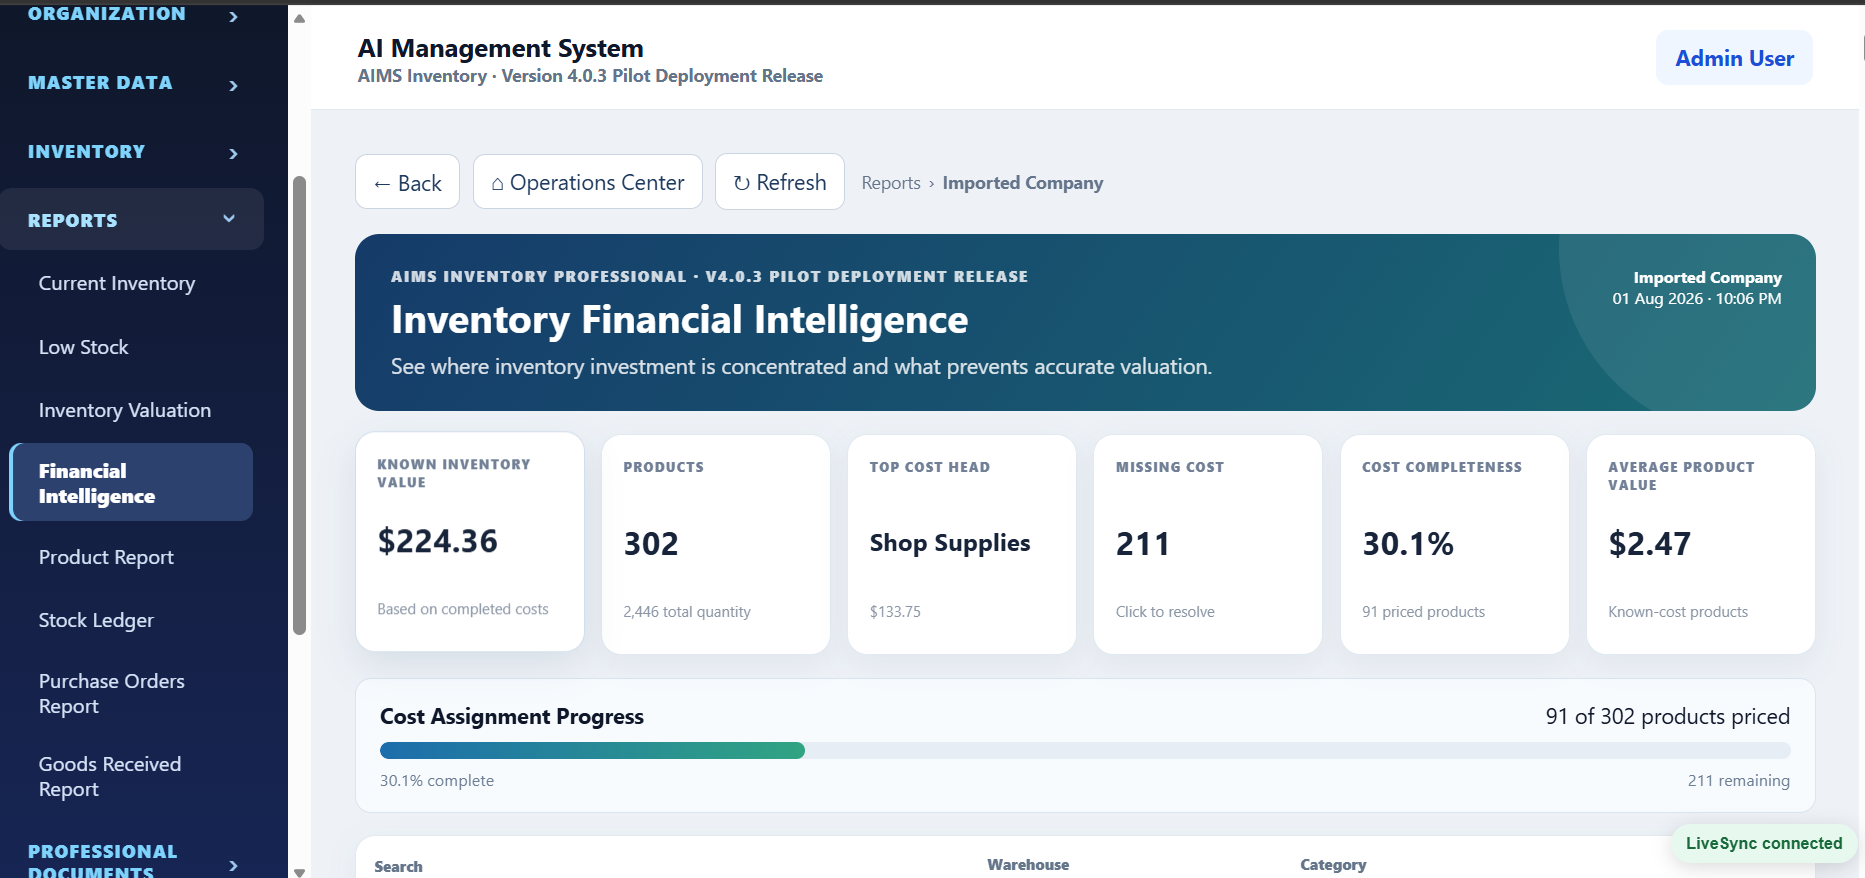
Task: Click the '211 remaining' label
Action: click(1739, 780)
